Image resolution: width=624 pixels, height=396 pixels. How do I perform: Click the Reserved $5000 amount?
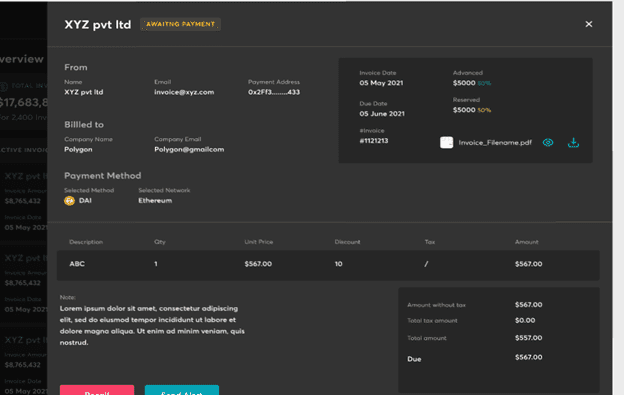[464, 110]
